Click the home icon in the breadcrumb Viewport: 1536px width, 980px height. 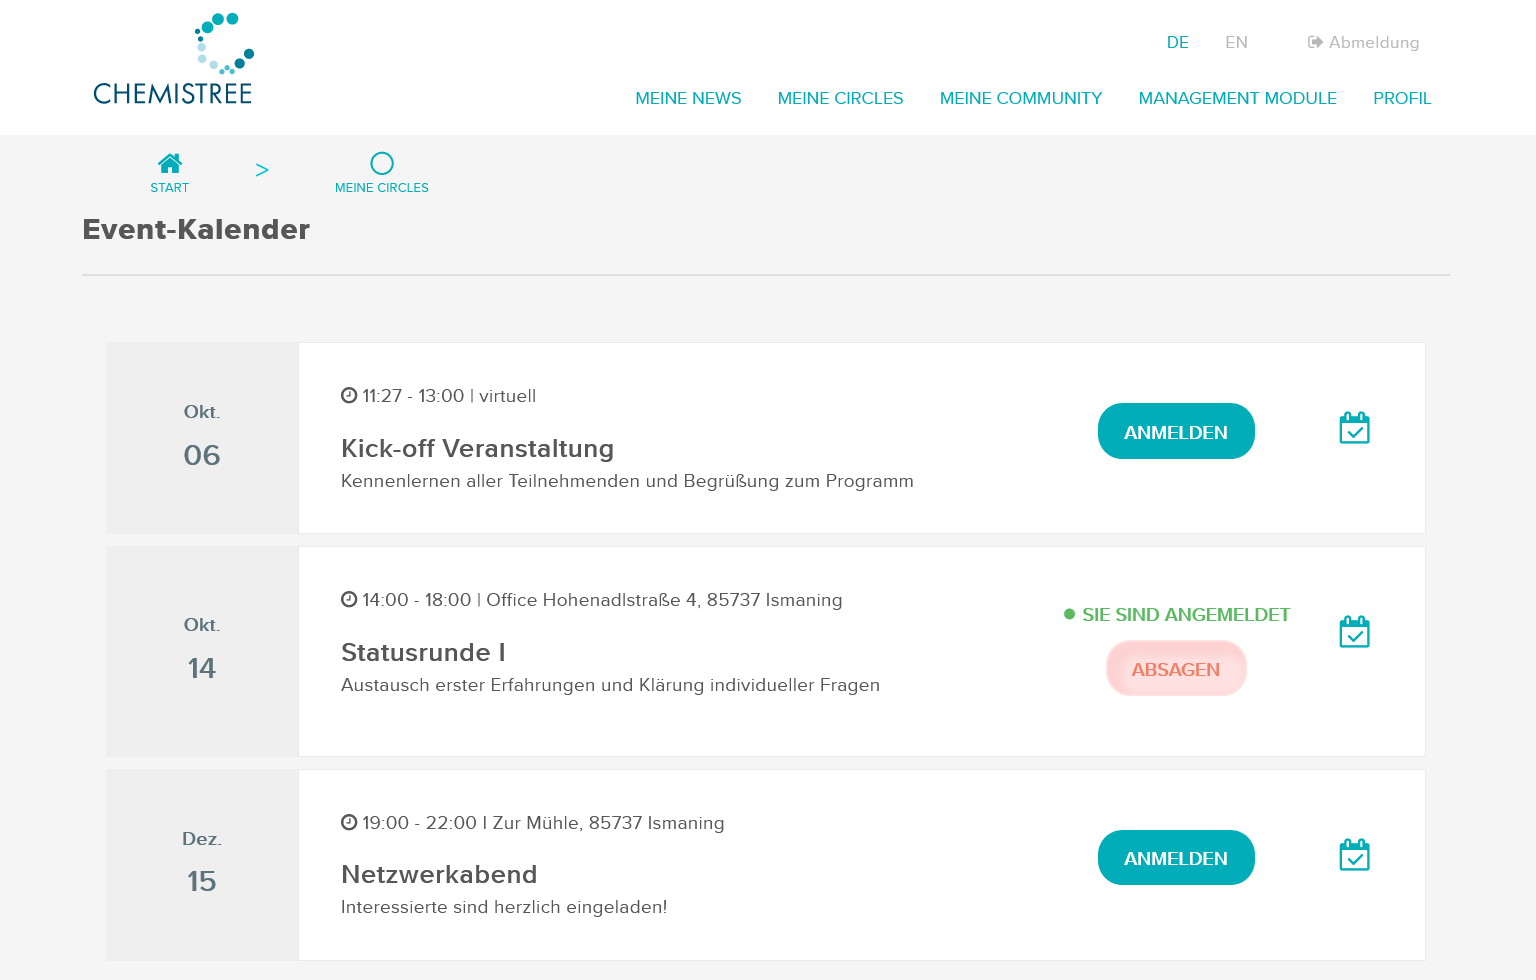coord(170,163)
